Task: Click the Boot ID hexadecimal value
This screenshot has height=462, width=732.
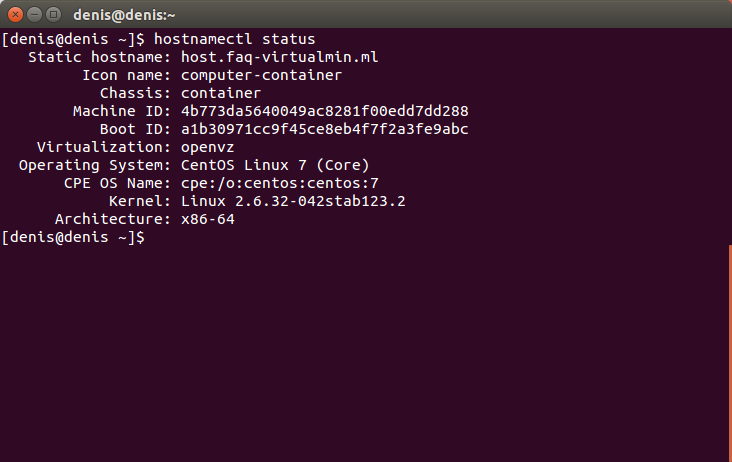Action: [324, 129]
